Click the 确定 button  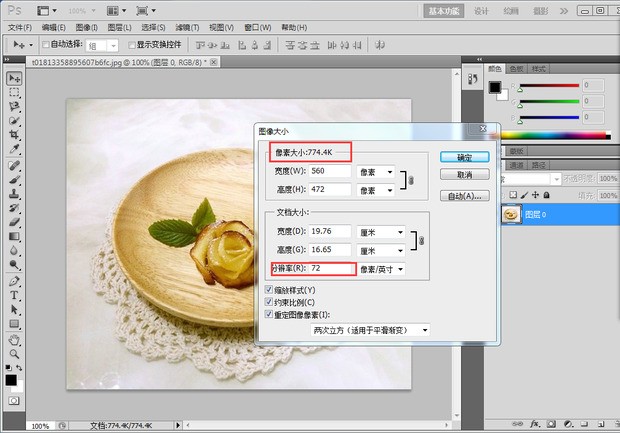point(464,157)
